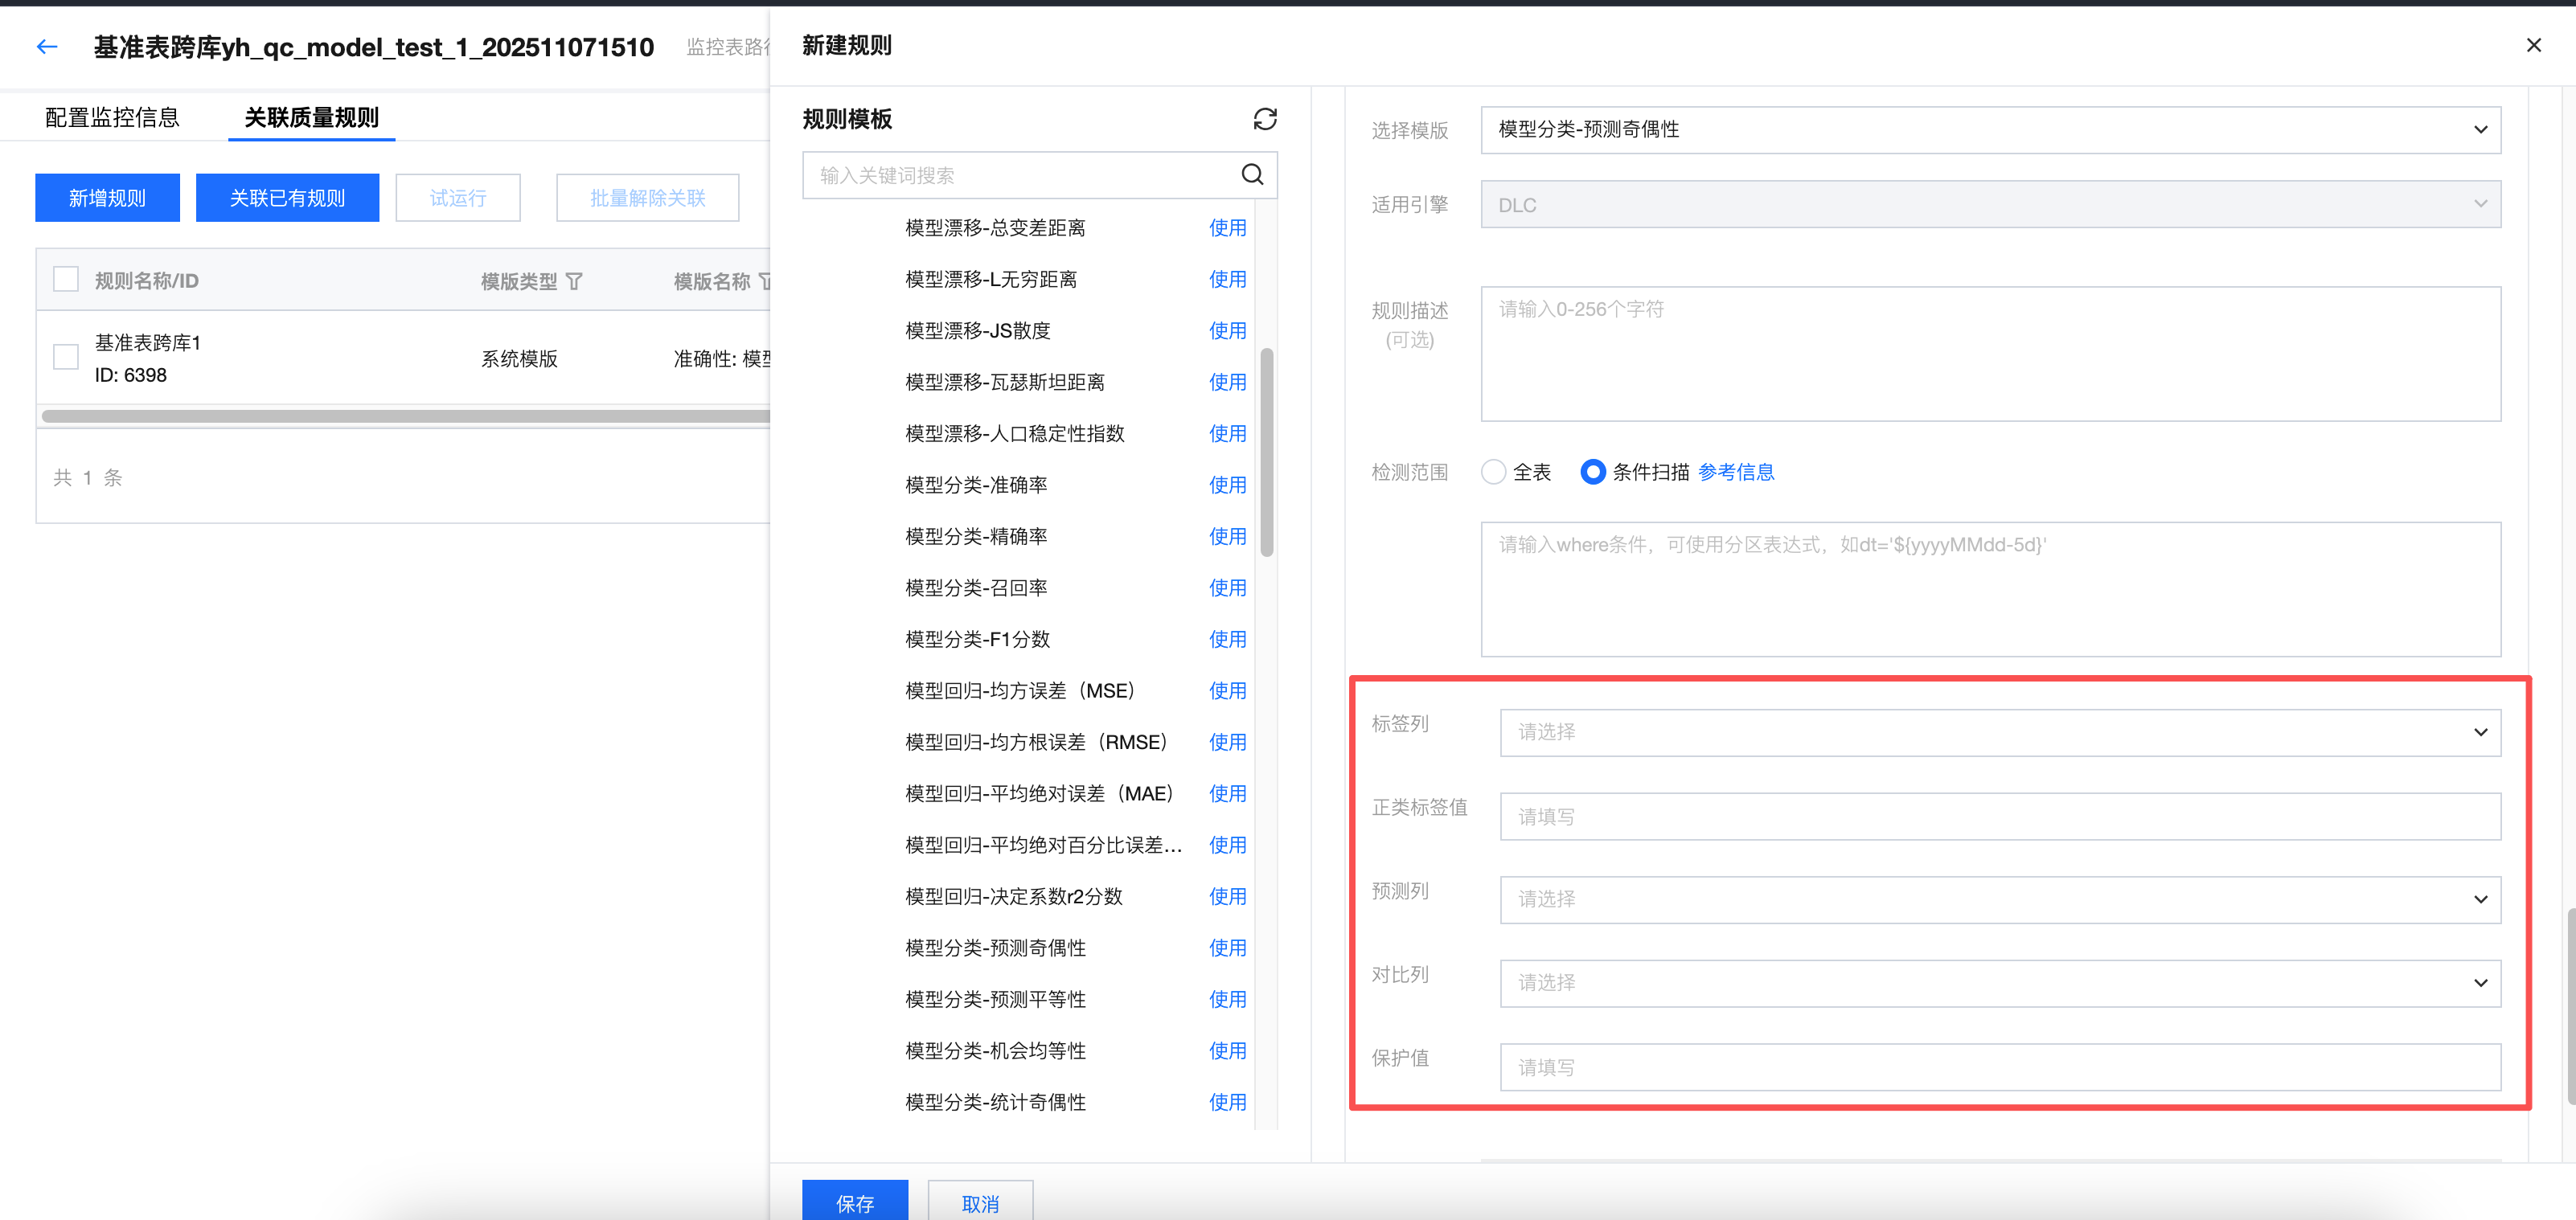This screenshot has width=2576, height=1220.
Task: Open 选择模版 dropdown arrow
Action: tap(2480, 130)
